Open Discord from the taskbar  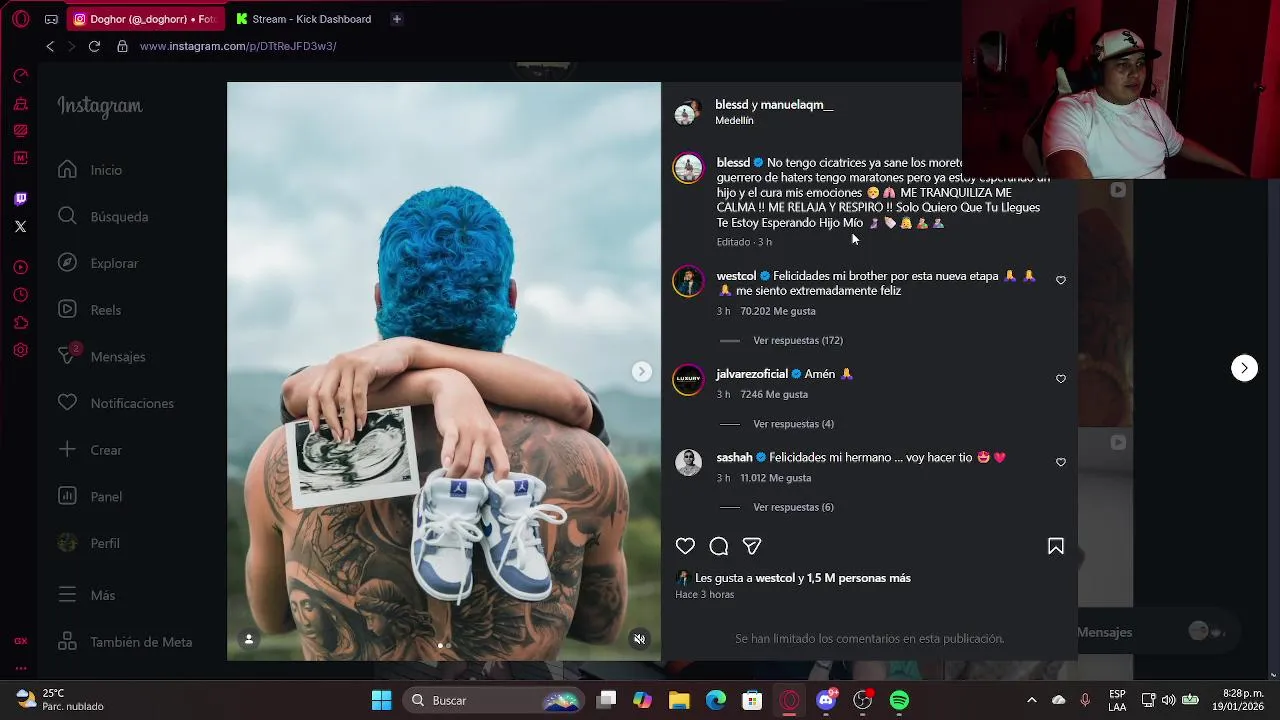(826, 700)
